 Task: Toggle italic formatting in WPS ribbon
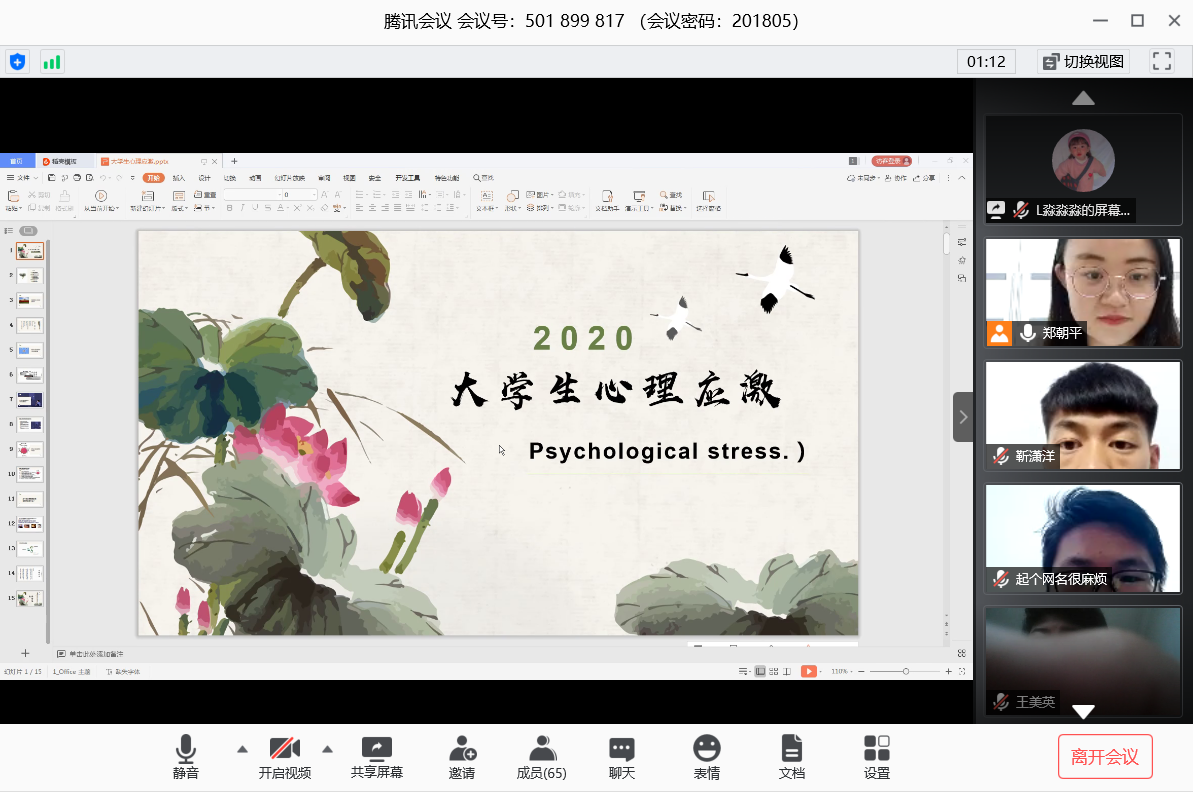242,208
